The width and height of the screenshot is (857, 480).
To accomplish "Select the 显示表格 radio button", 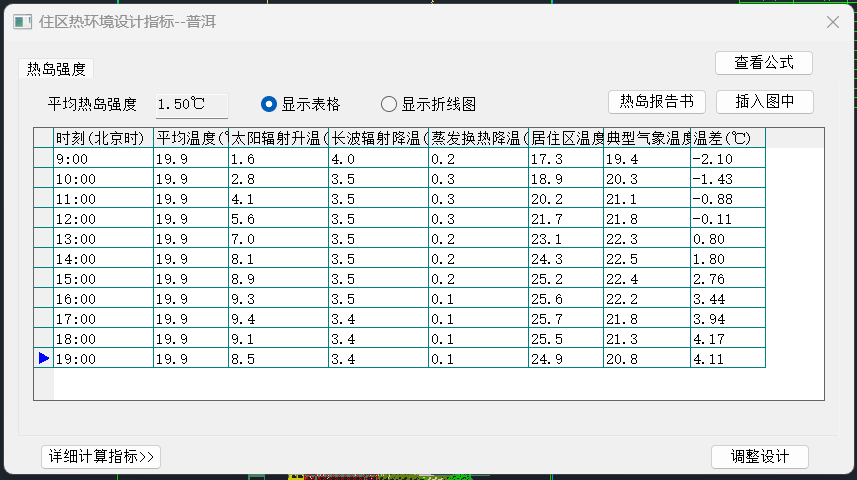I will click(x=268, y=104).
